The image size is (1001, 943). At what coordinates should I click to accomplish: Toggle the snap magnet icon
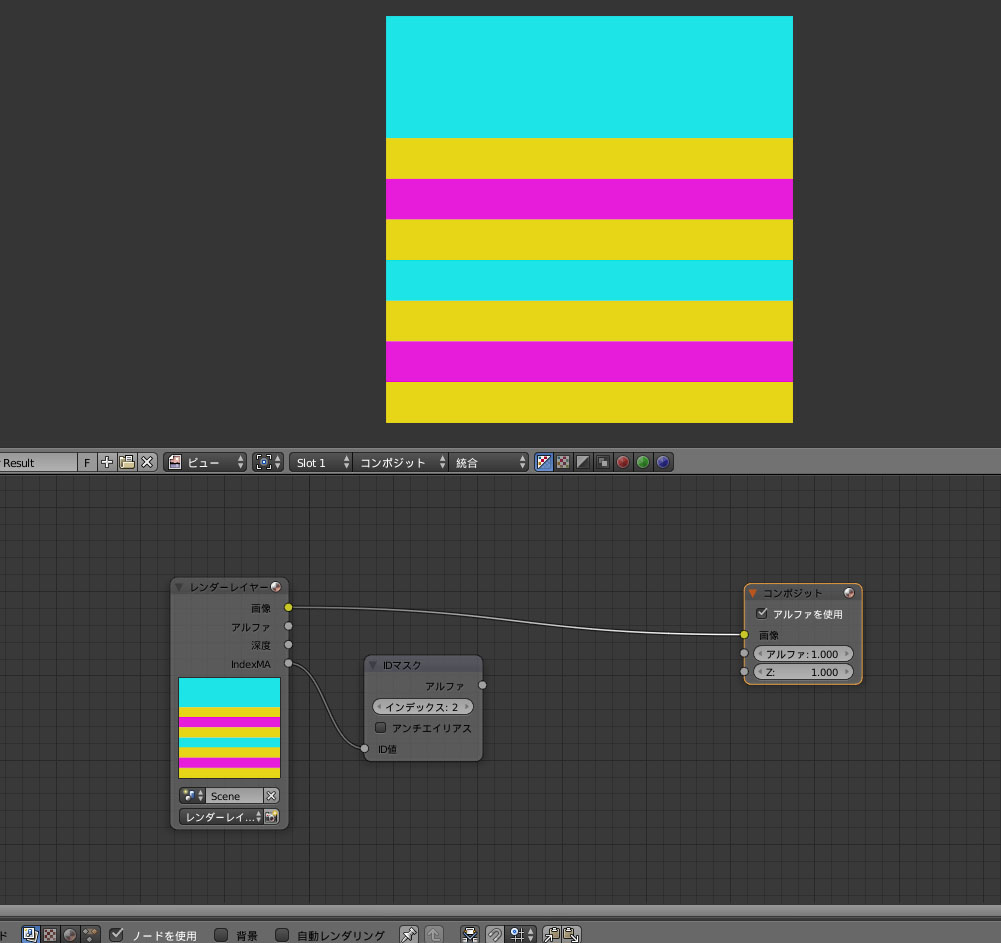click(x=495, y=935)
